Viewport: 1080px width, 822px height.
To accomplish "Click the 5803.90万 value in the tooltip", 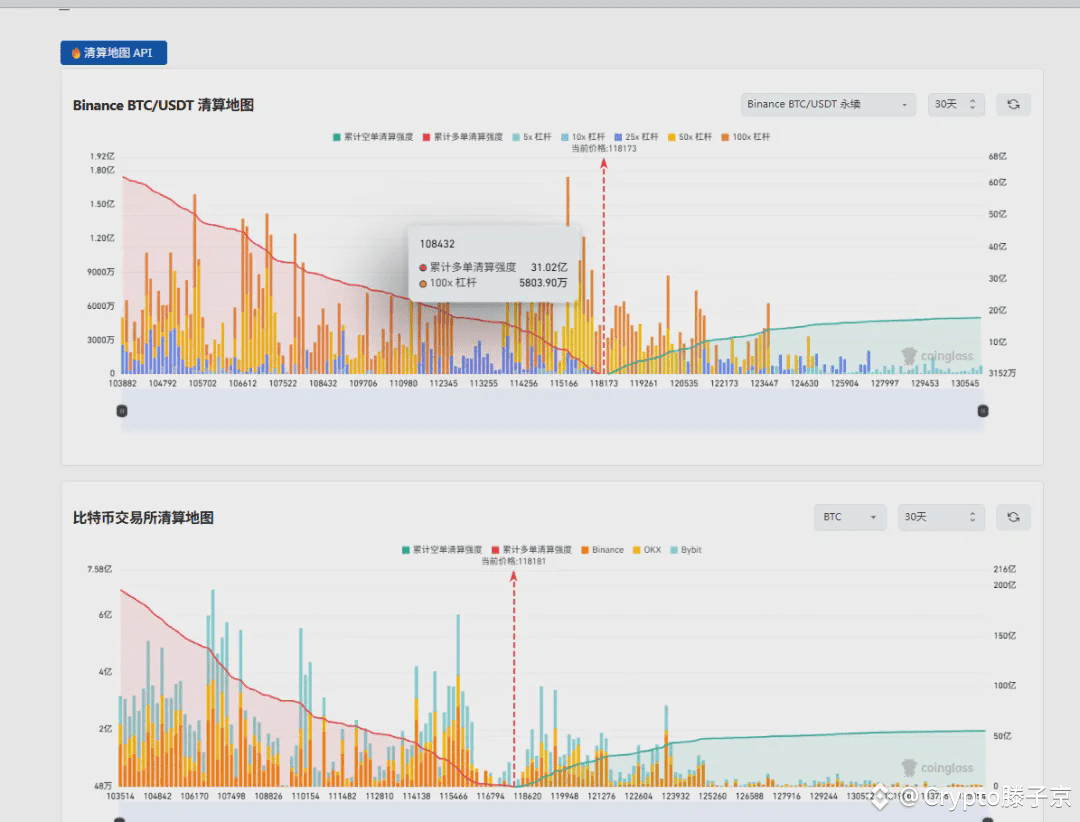I will click(x=543, y=283).
